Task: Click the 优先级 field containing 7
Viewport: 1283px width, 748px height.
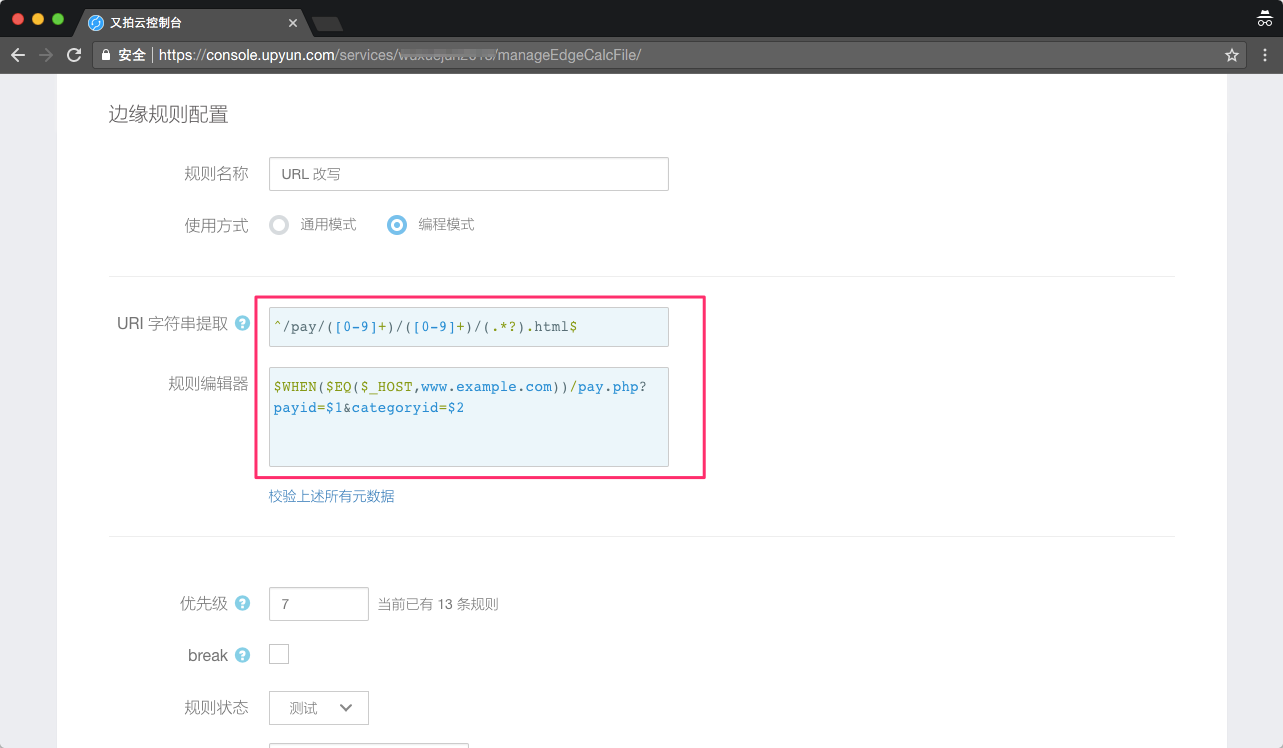Action: click(x=318, y=604)
